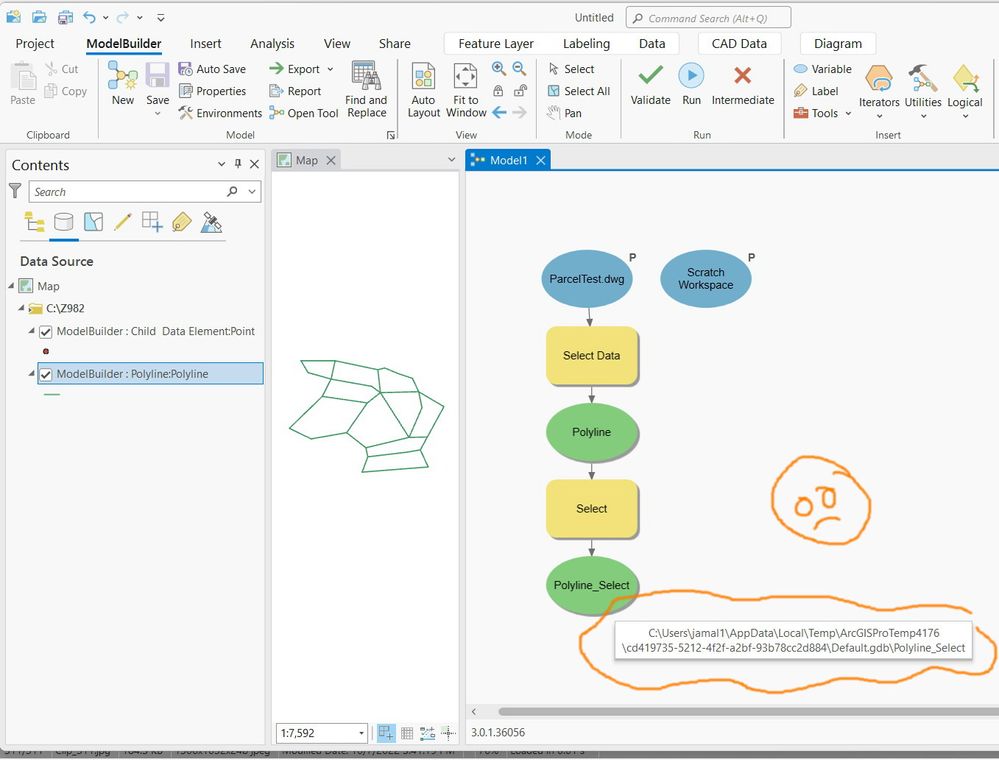The image size is (999, 760).
Task: Switch to the Insert ribbon tab
Action: (205, 43)
